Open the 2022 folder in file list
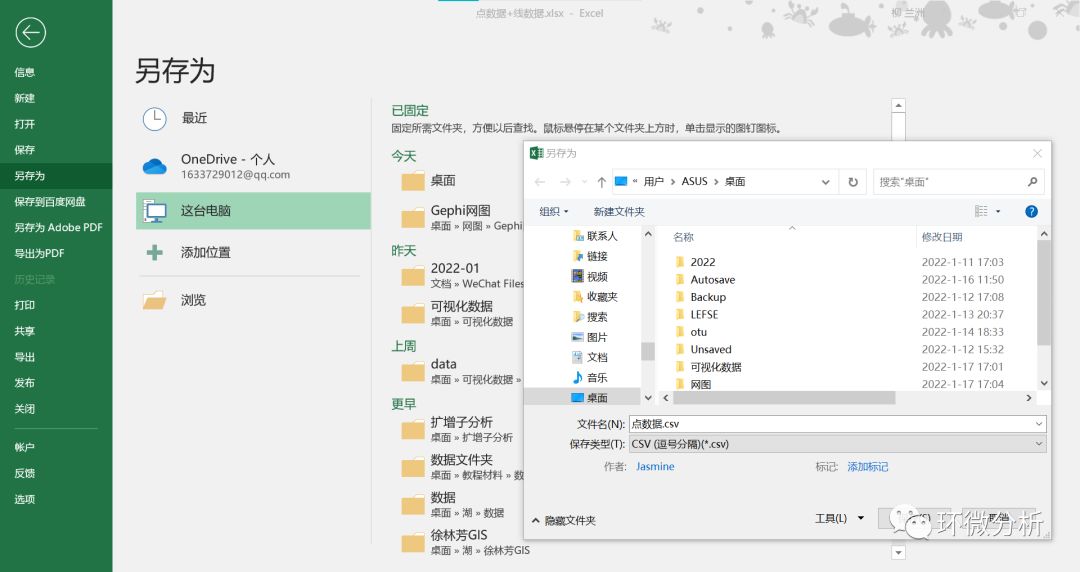The image size is (1080, 572). [x=703, y=262]
